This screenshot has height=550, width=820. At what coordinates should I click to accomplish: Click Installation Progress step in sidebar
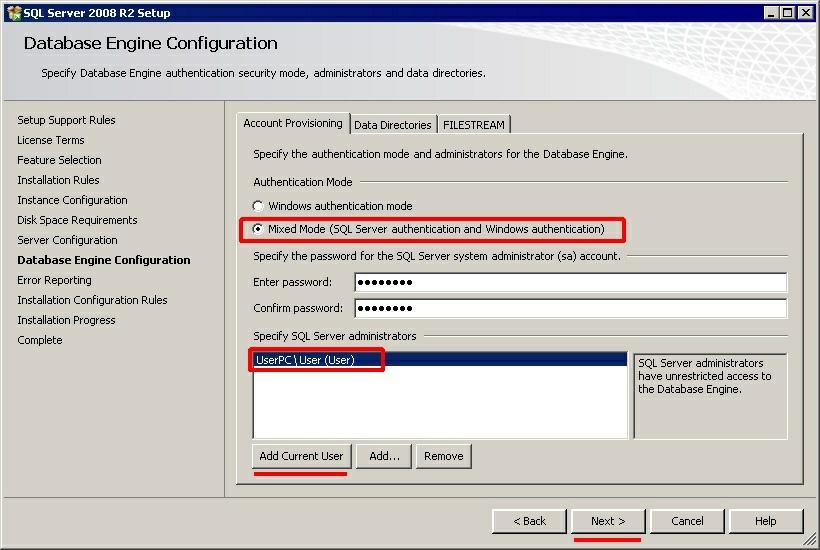coord(66,320)
